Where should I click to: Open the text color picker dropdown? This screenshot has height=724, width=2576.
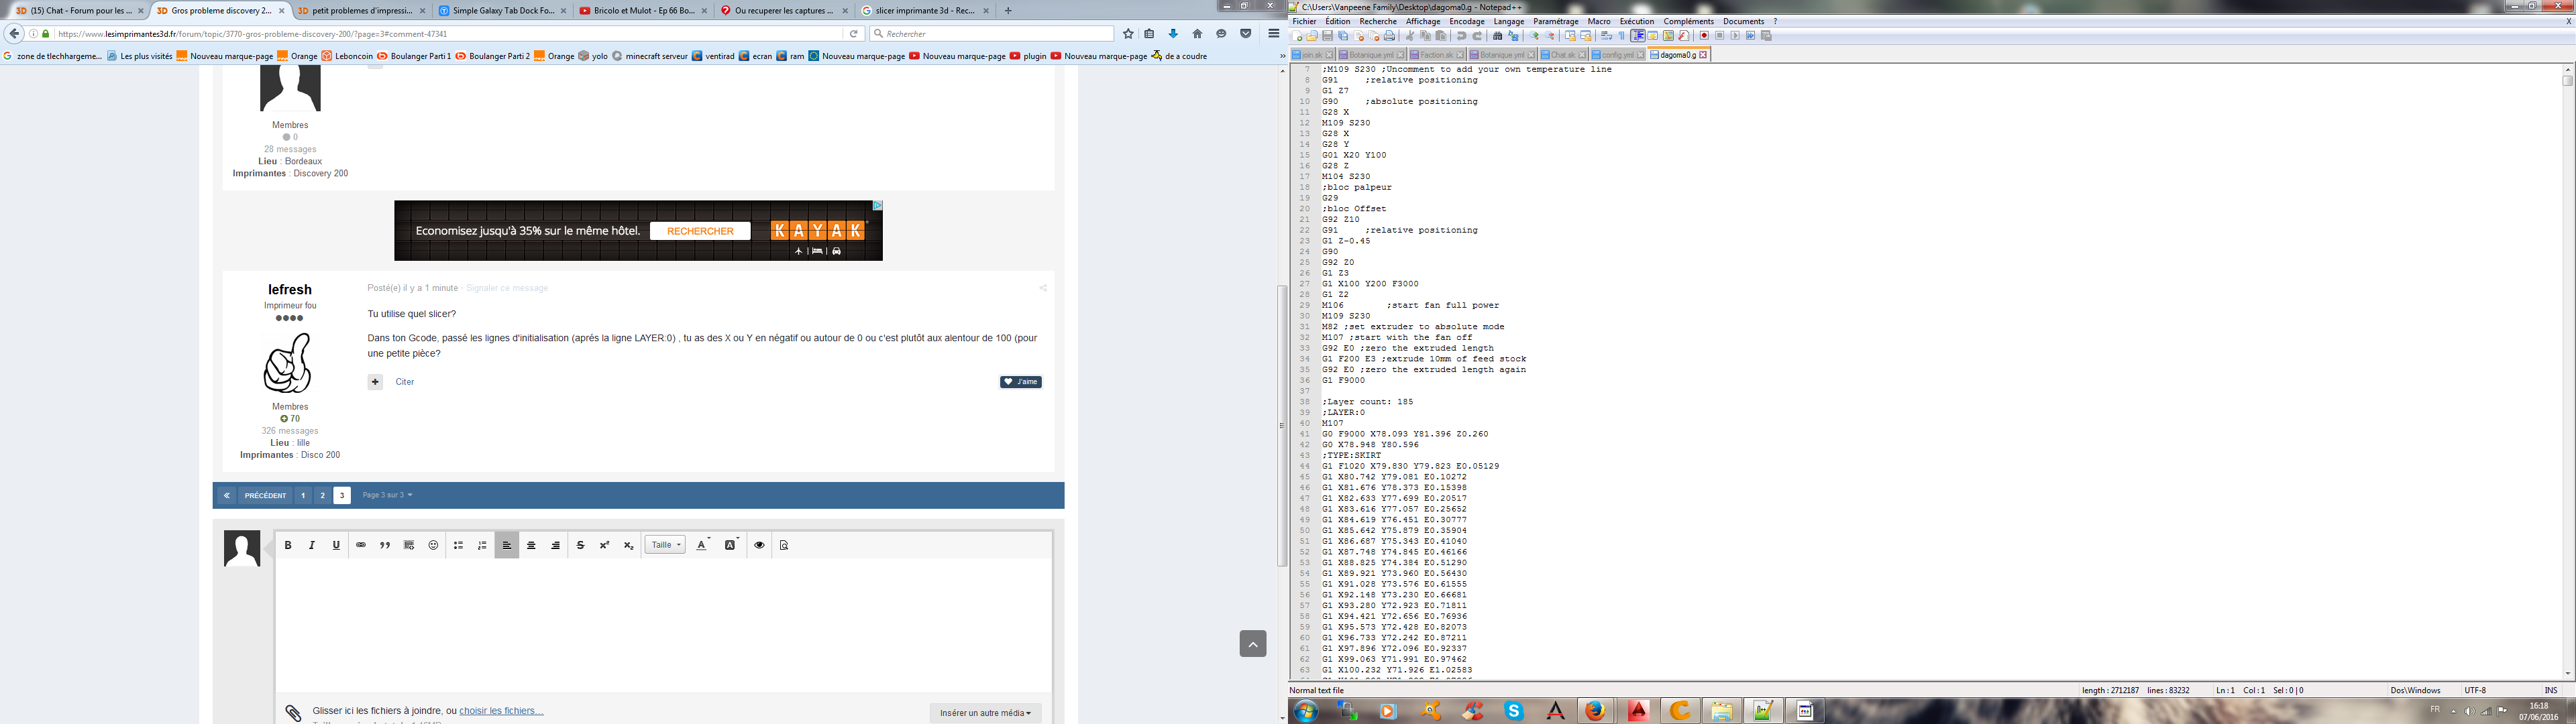703,545
